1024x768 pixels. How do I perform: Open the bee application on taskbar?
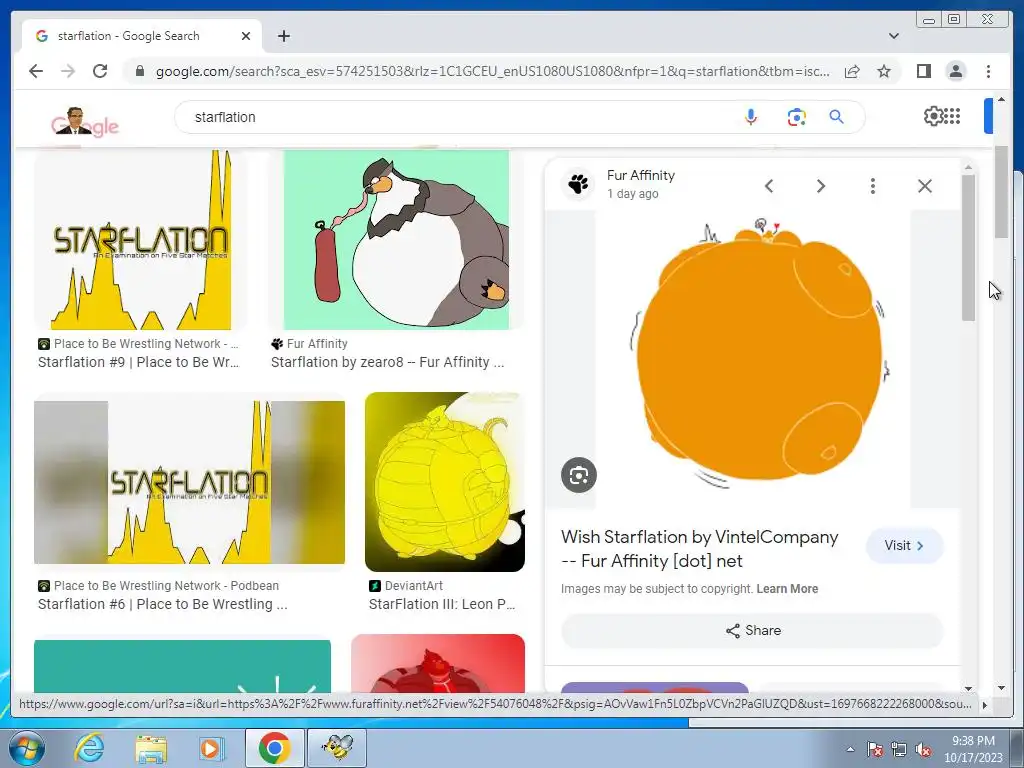337,748
